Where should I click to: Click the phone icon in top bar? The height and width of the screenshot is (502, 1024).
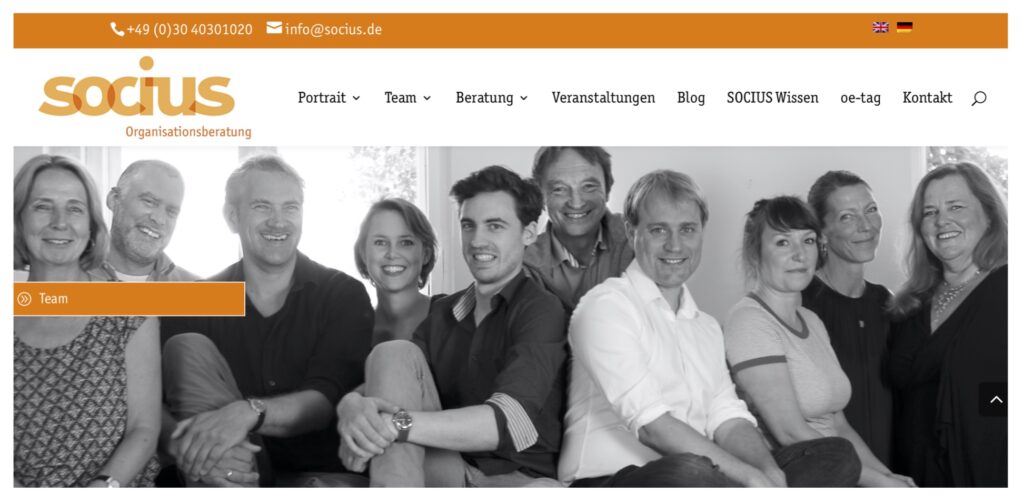coord(117,29)
